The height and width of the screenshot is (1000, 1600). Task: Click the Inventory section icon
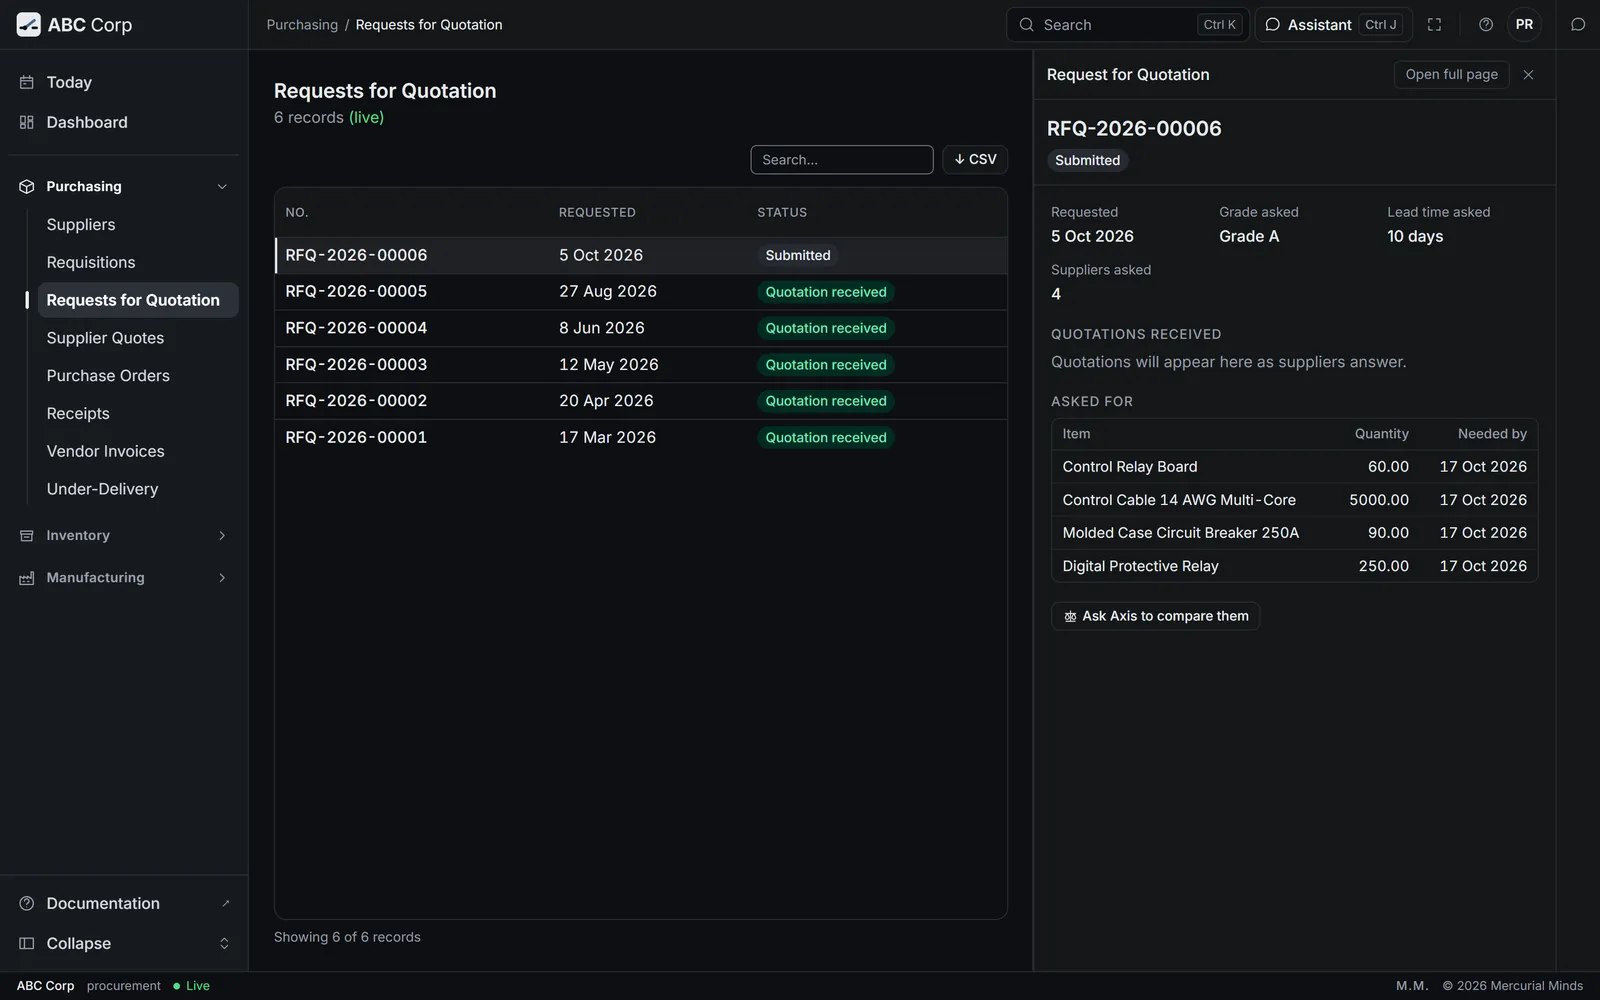click(27, 536)
